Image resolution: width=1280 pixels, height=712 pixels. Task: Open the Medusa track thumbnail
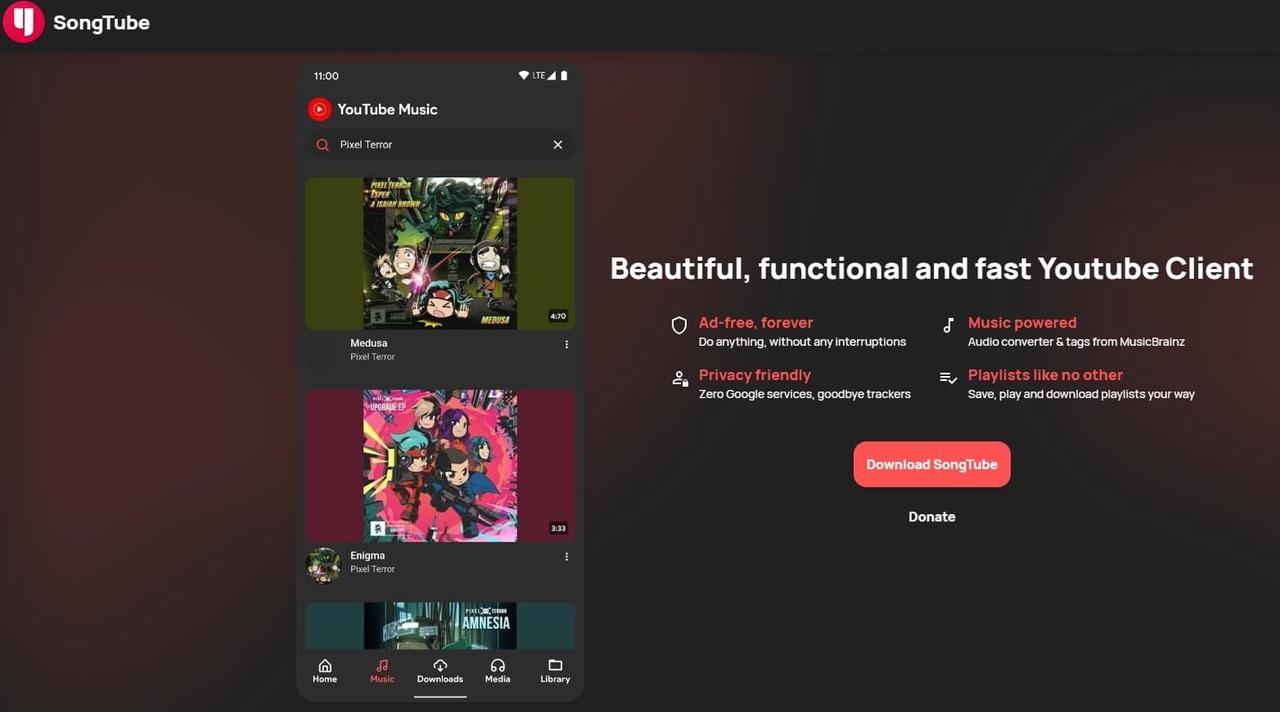(440, 252)
